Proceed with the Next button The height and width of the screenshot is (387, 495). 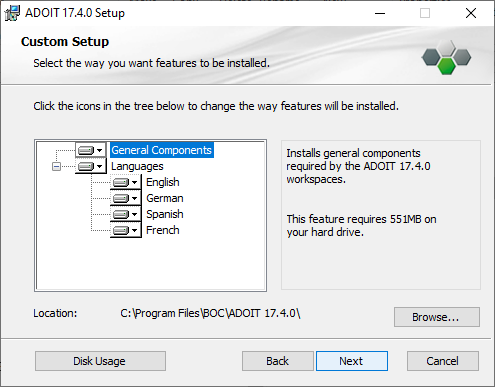pyautogui.click(x=352, y=361)
